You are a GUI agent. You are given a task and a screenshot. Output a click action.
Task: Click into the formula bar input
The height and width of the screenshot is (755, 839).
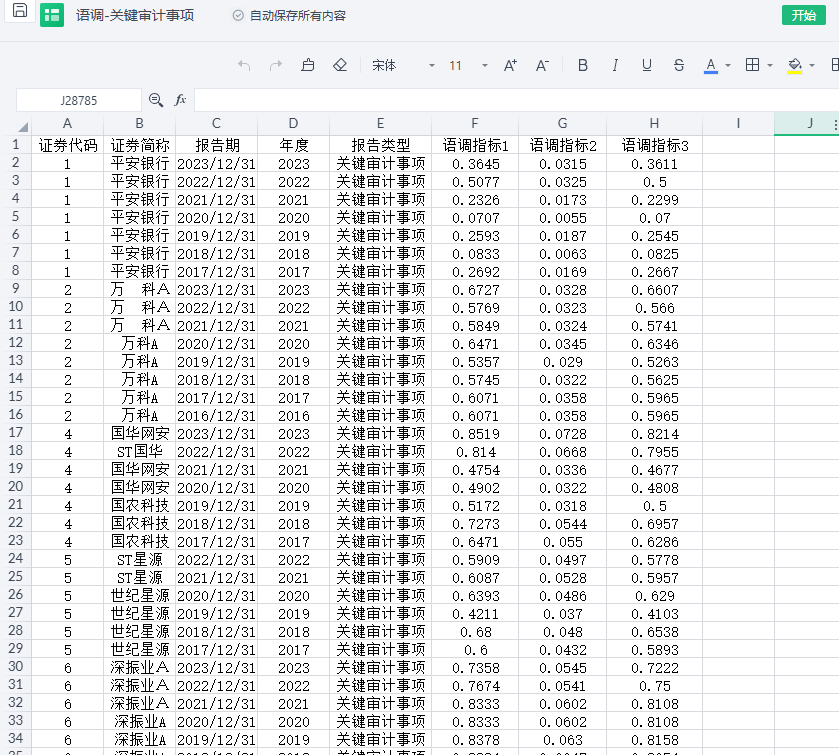click(x=516, y=100)
